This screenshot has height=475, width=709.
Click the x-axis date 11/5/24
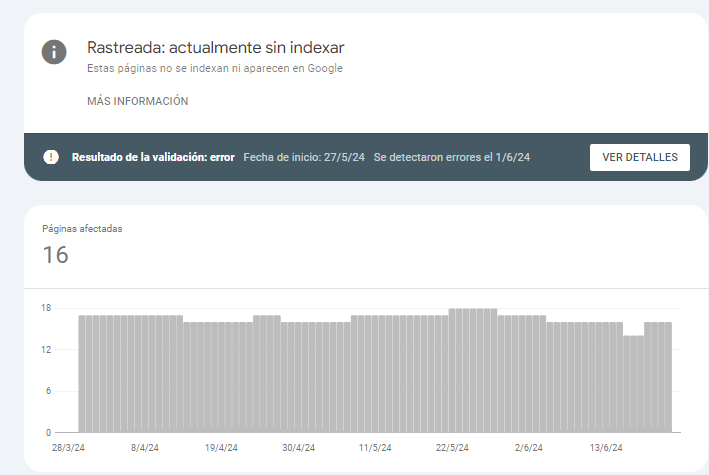pos(375,448)
